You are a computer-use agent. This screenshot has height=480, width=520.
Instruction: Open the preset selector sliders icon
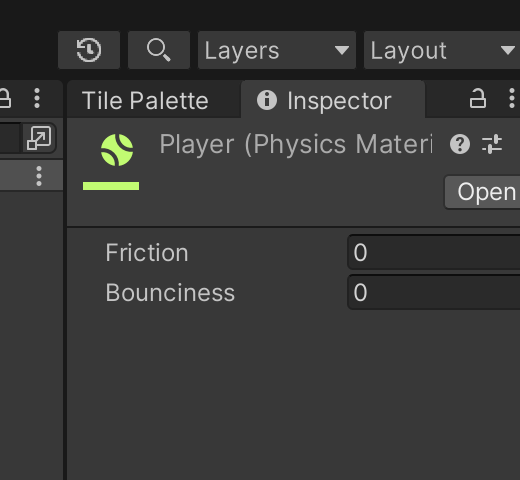[492, 144]
